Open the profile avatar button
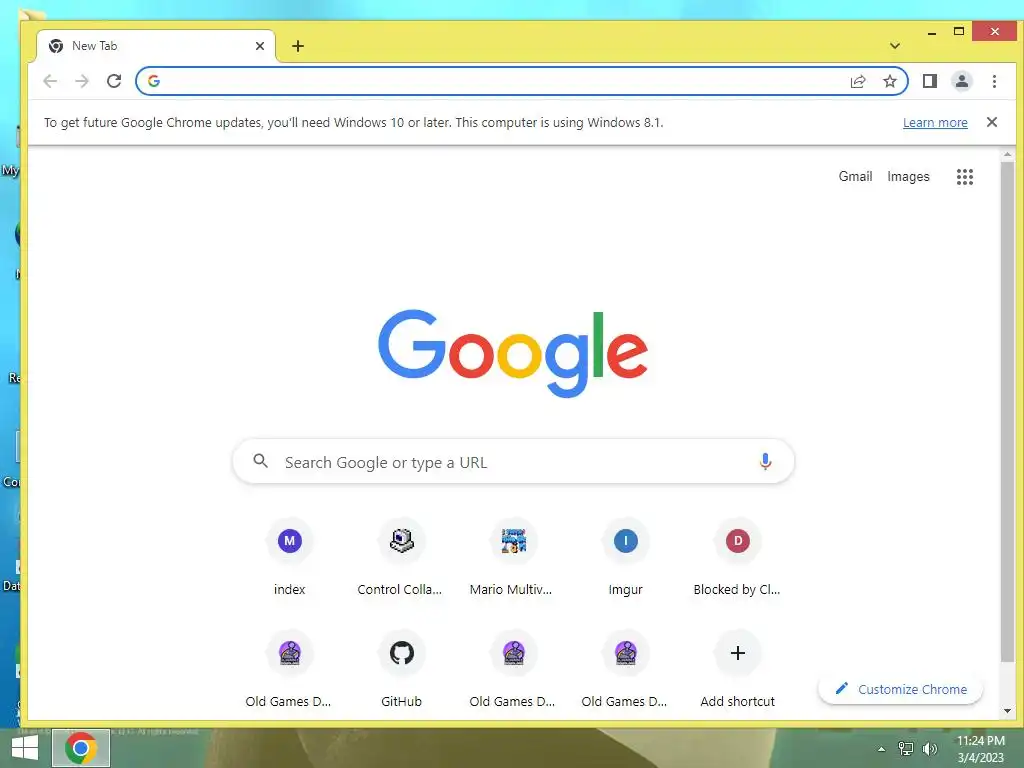1024x768 pixels. pos(962,81)
